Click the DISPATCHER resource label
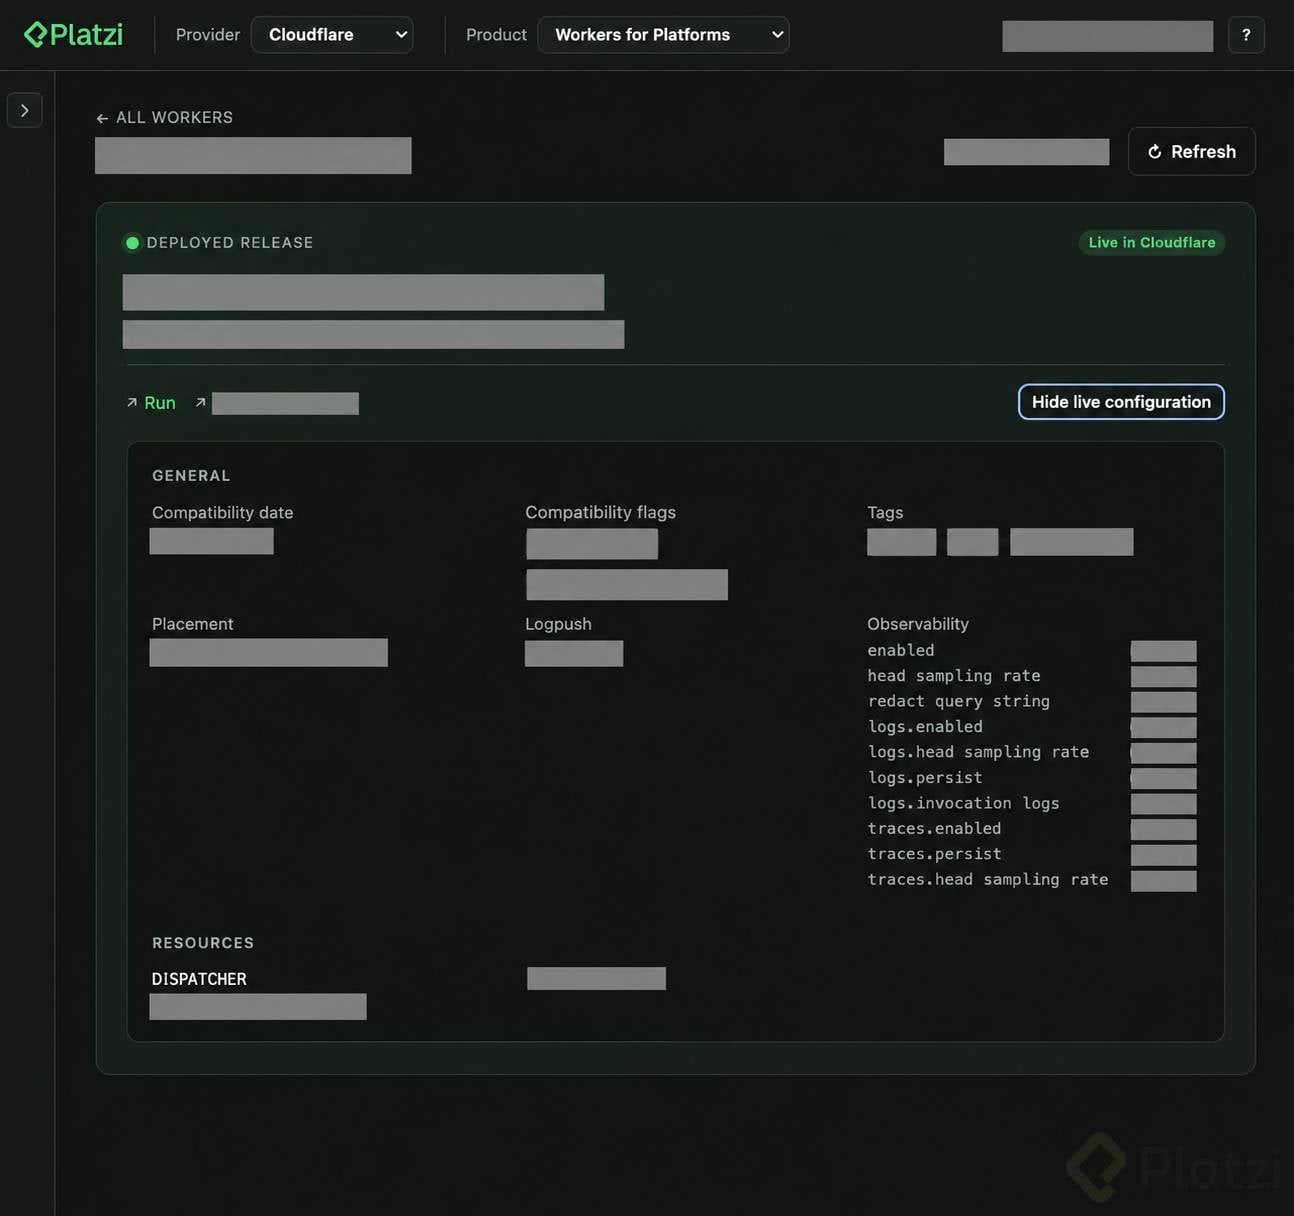Viewport: 1294px width, 1216px height. (x=199, y=979)
